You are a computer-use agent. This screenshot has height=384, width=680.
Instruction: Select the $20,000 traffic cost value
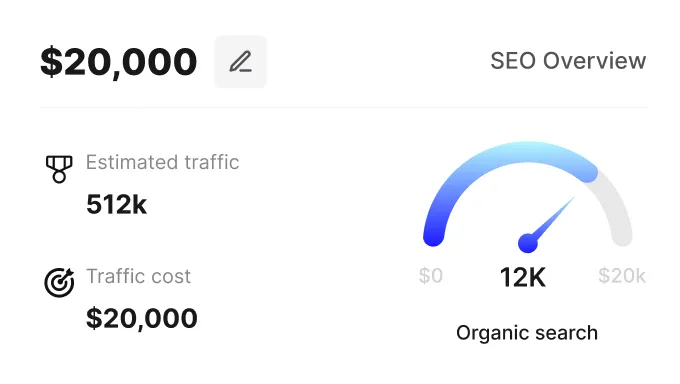point(142,318)
